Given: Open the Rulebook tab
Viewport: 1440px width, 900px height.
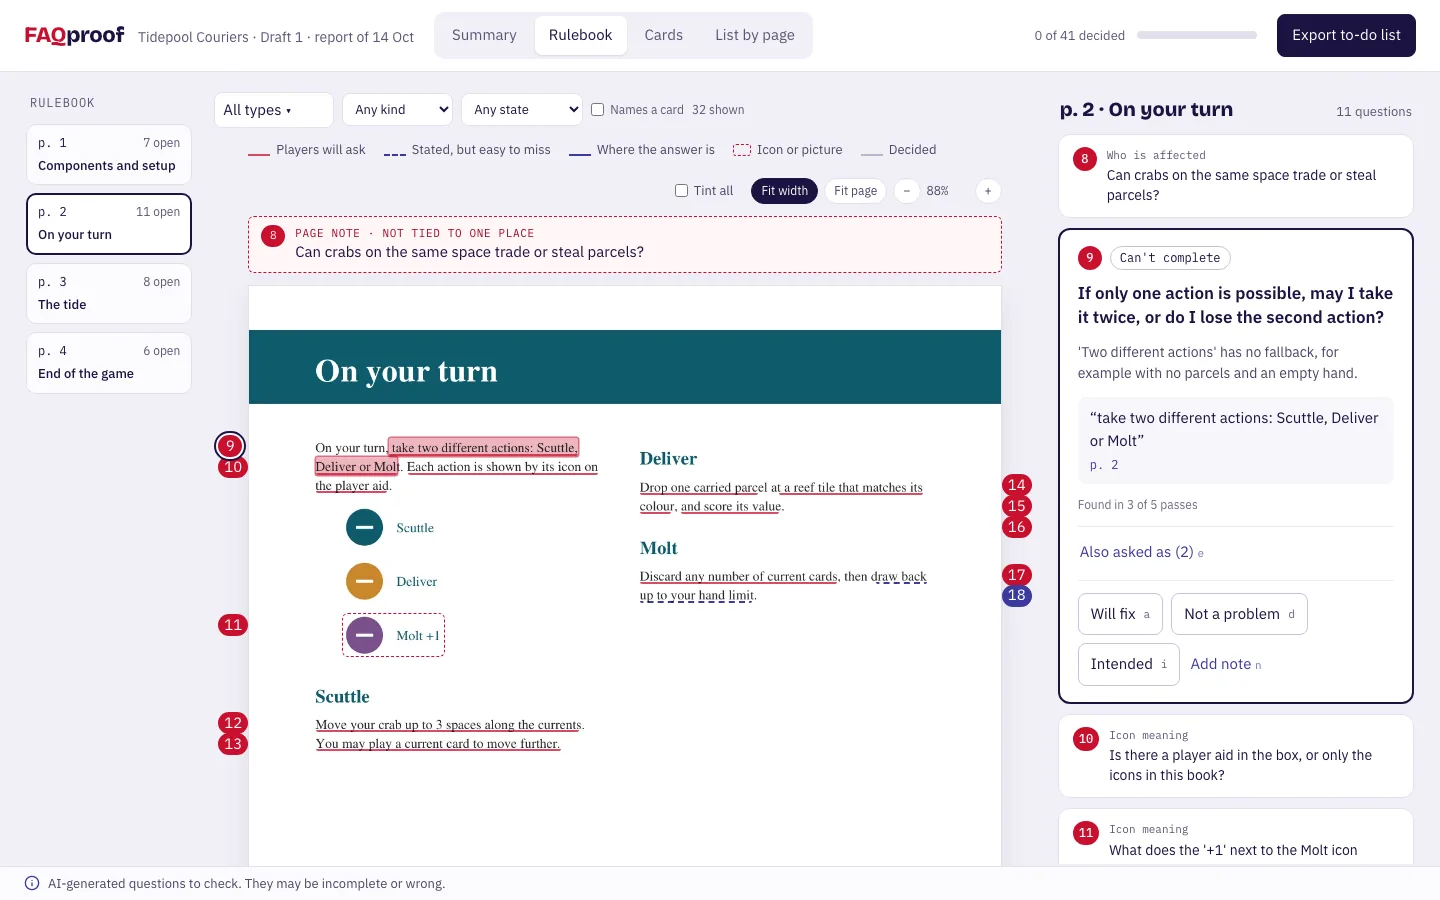Looking at the screenshot, I should pyautogui.click(x=580, y=35).
